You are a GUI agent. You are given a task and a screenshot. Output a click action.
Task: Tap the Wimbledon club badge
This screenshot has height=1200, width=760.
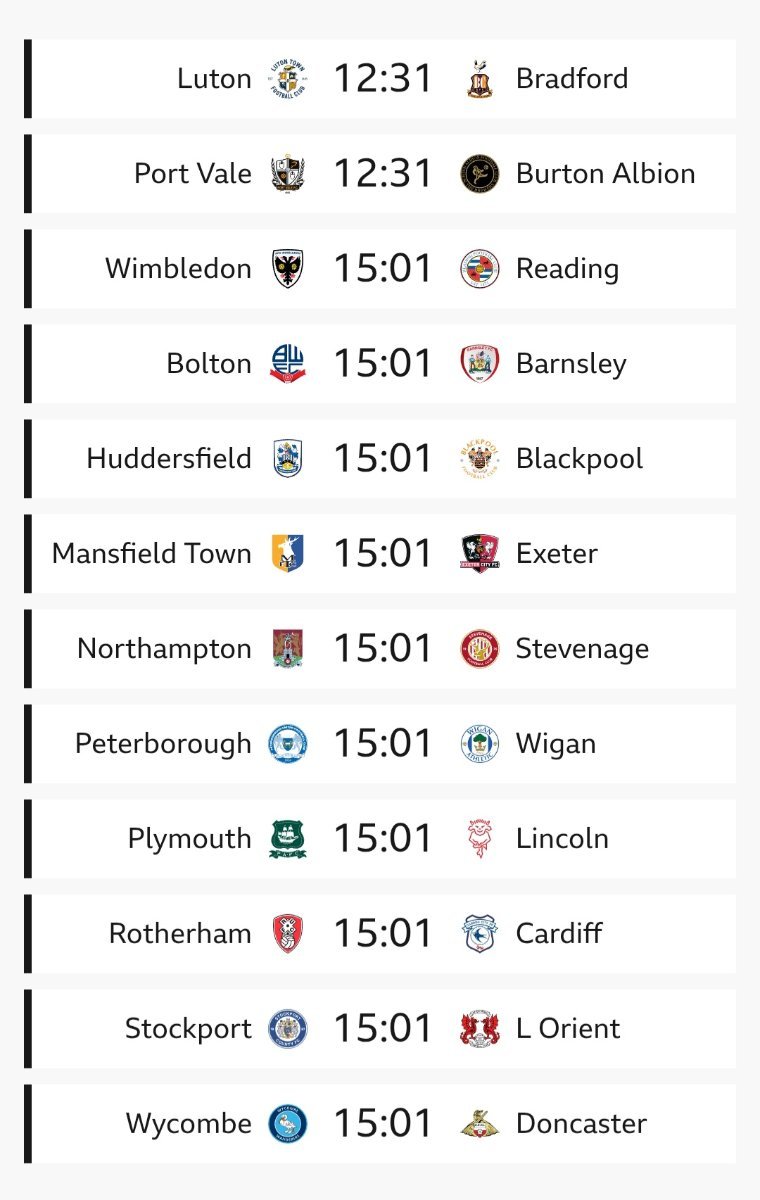[288, 269]
